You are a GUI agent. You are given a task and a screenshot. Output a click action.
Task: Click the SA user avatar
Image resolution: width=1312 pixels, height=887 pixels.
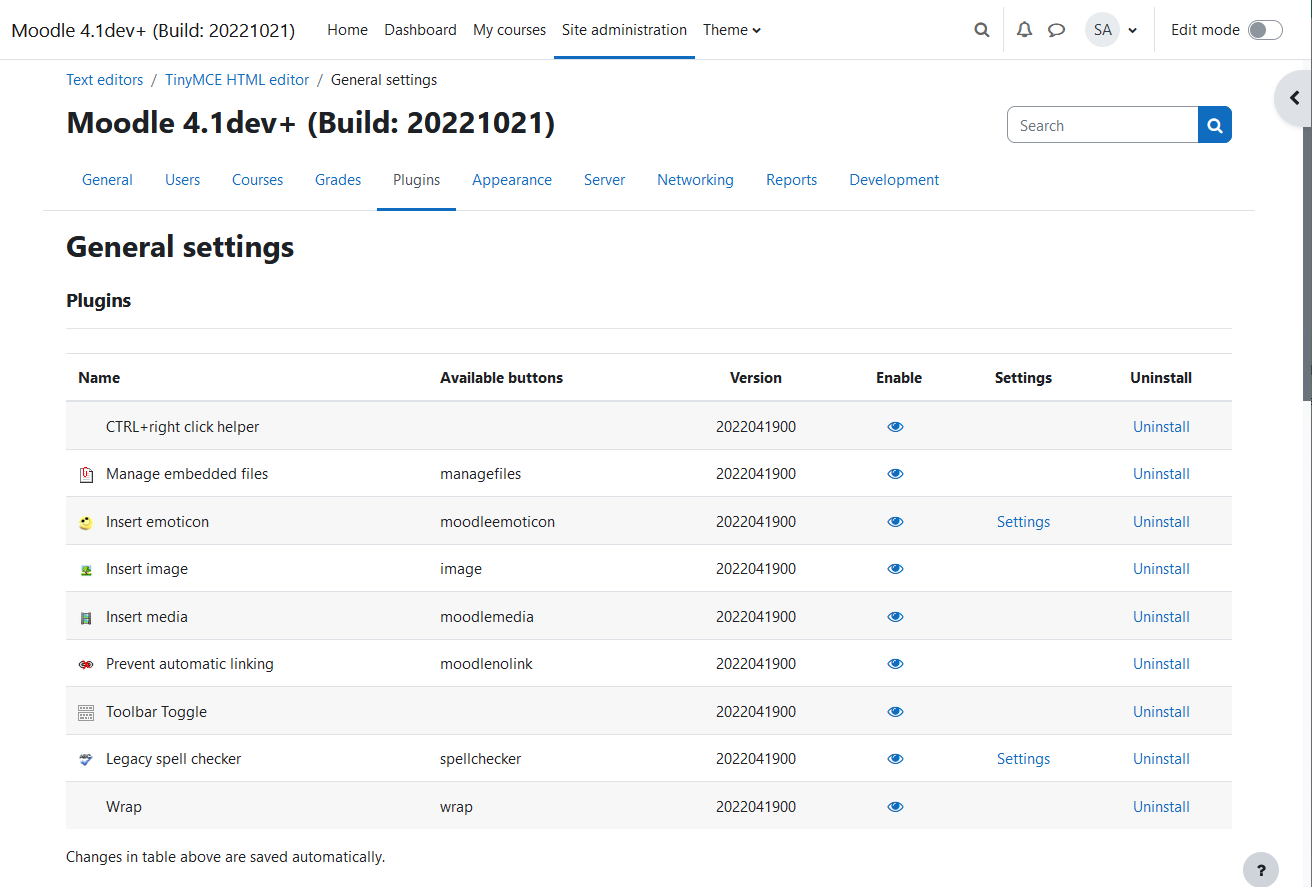tap(1102, 30)
